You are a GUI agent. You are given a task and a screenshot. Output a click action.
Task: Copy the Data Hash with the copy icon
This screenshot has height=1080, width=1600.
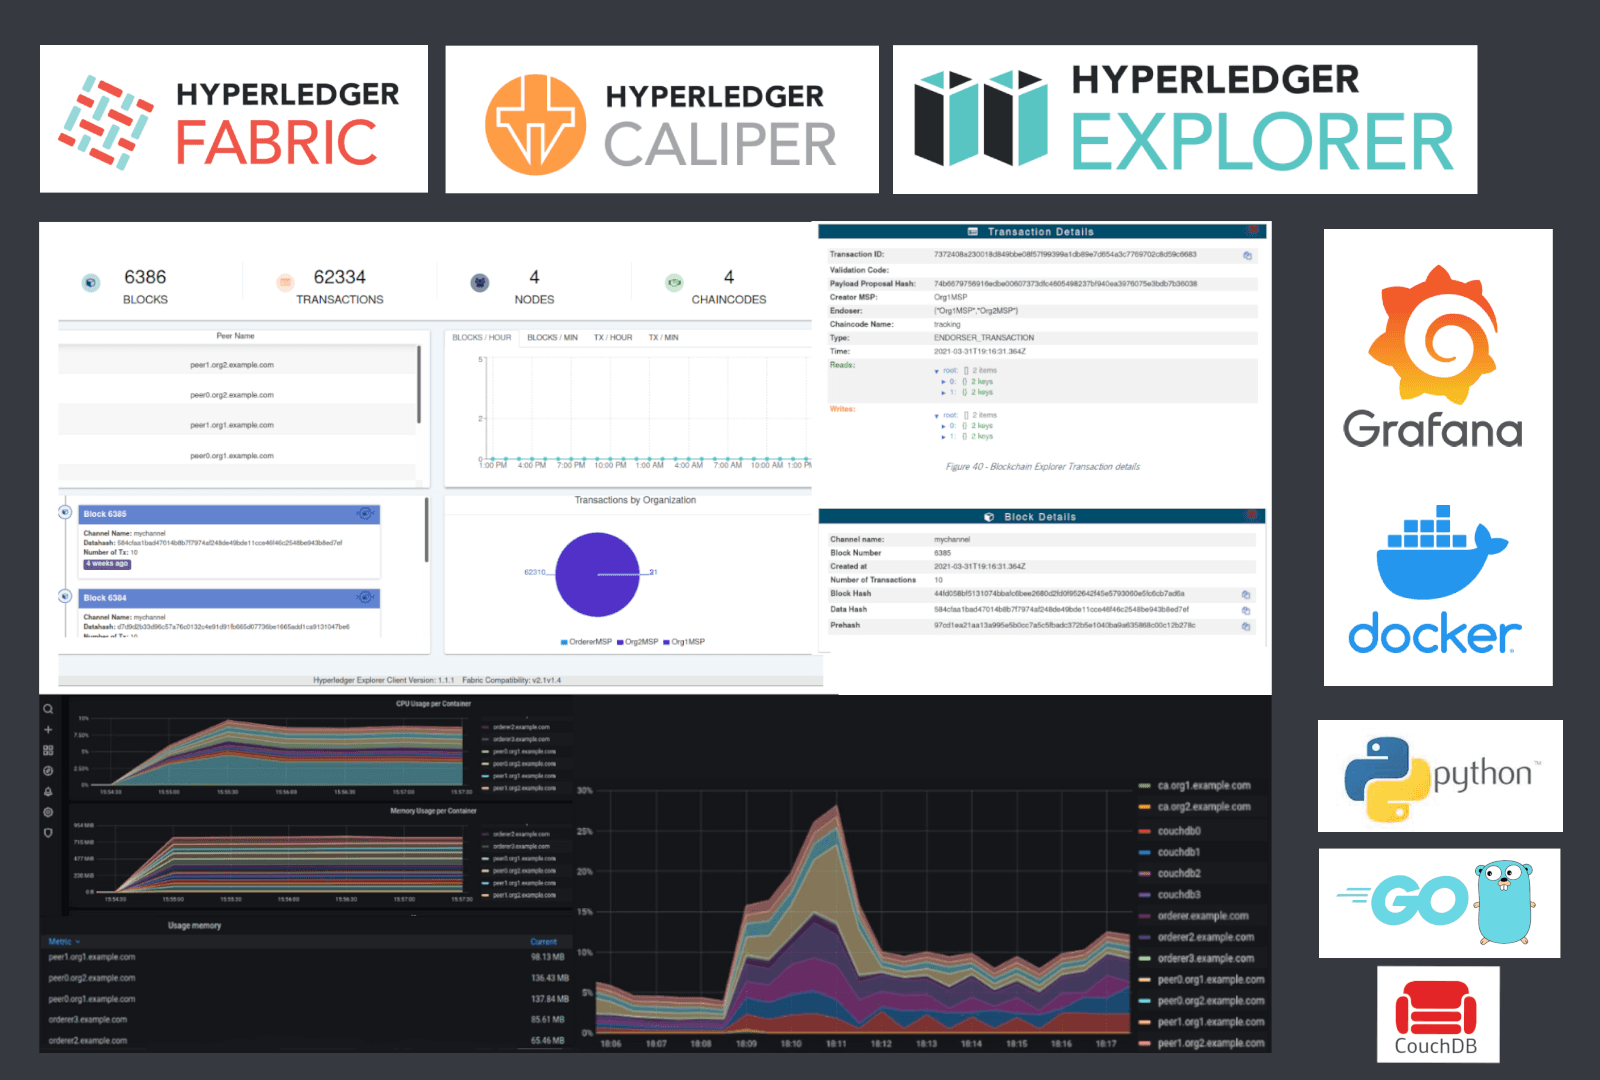pos(1246,610)
